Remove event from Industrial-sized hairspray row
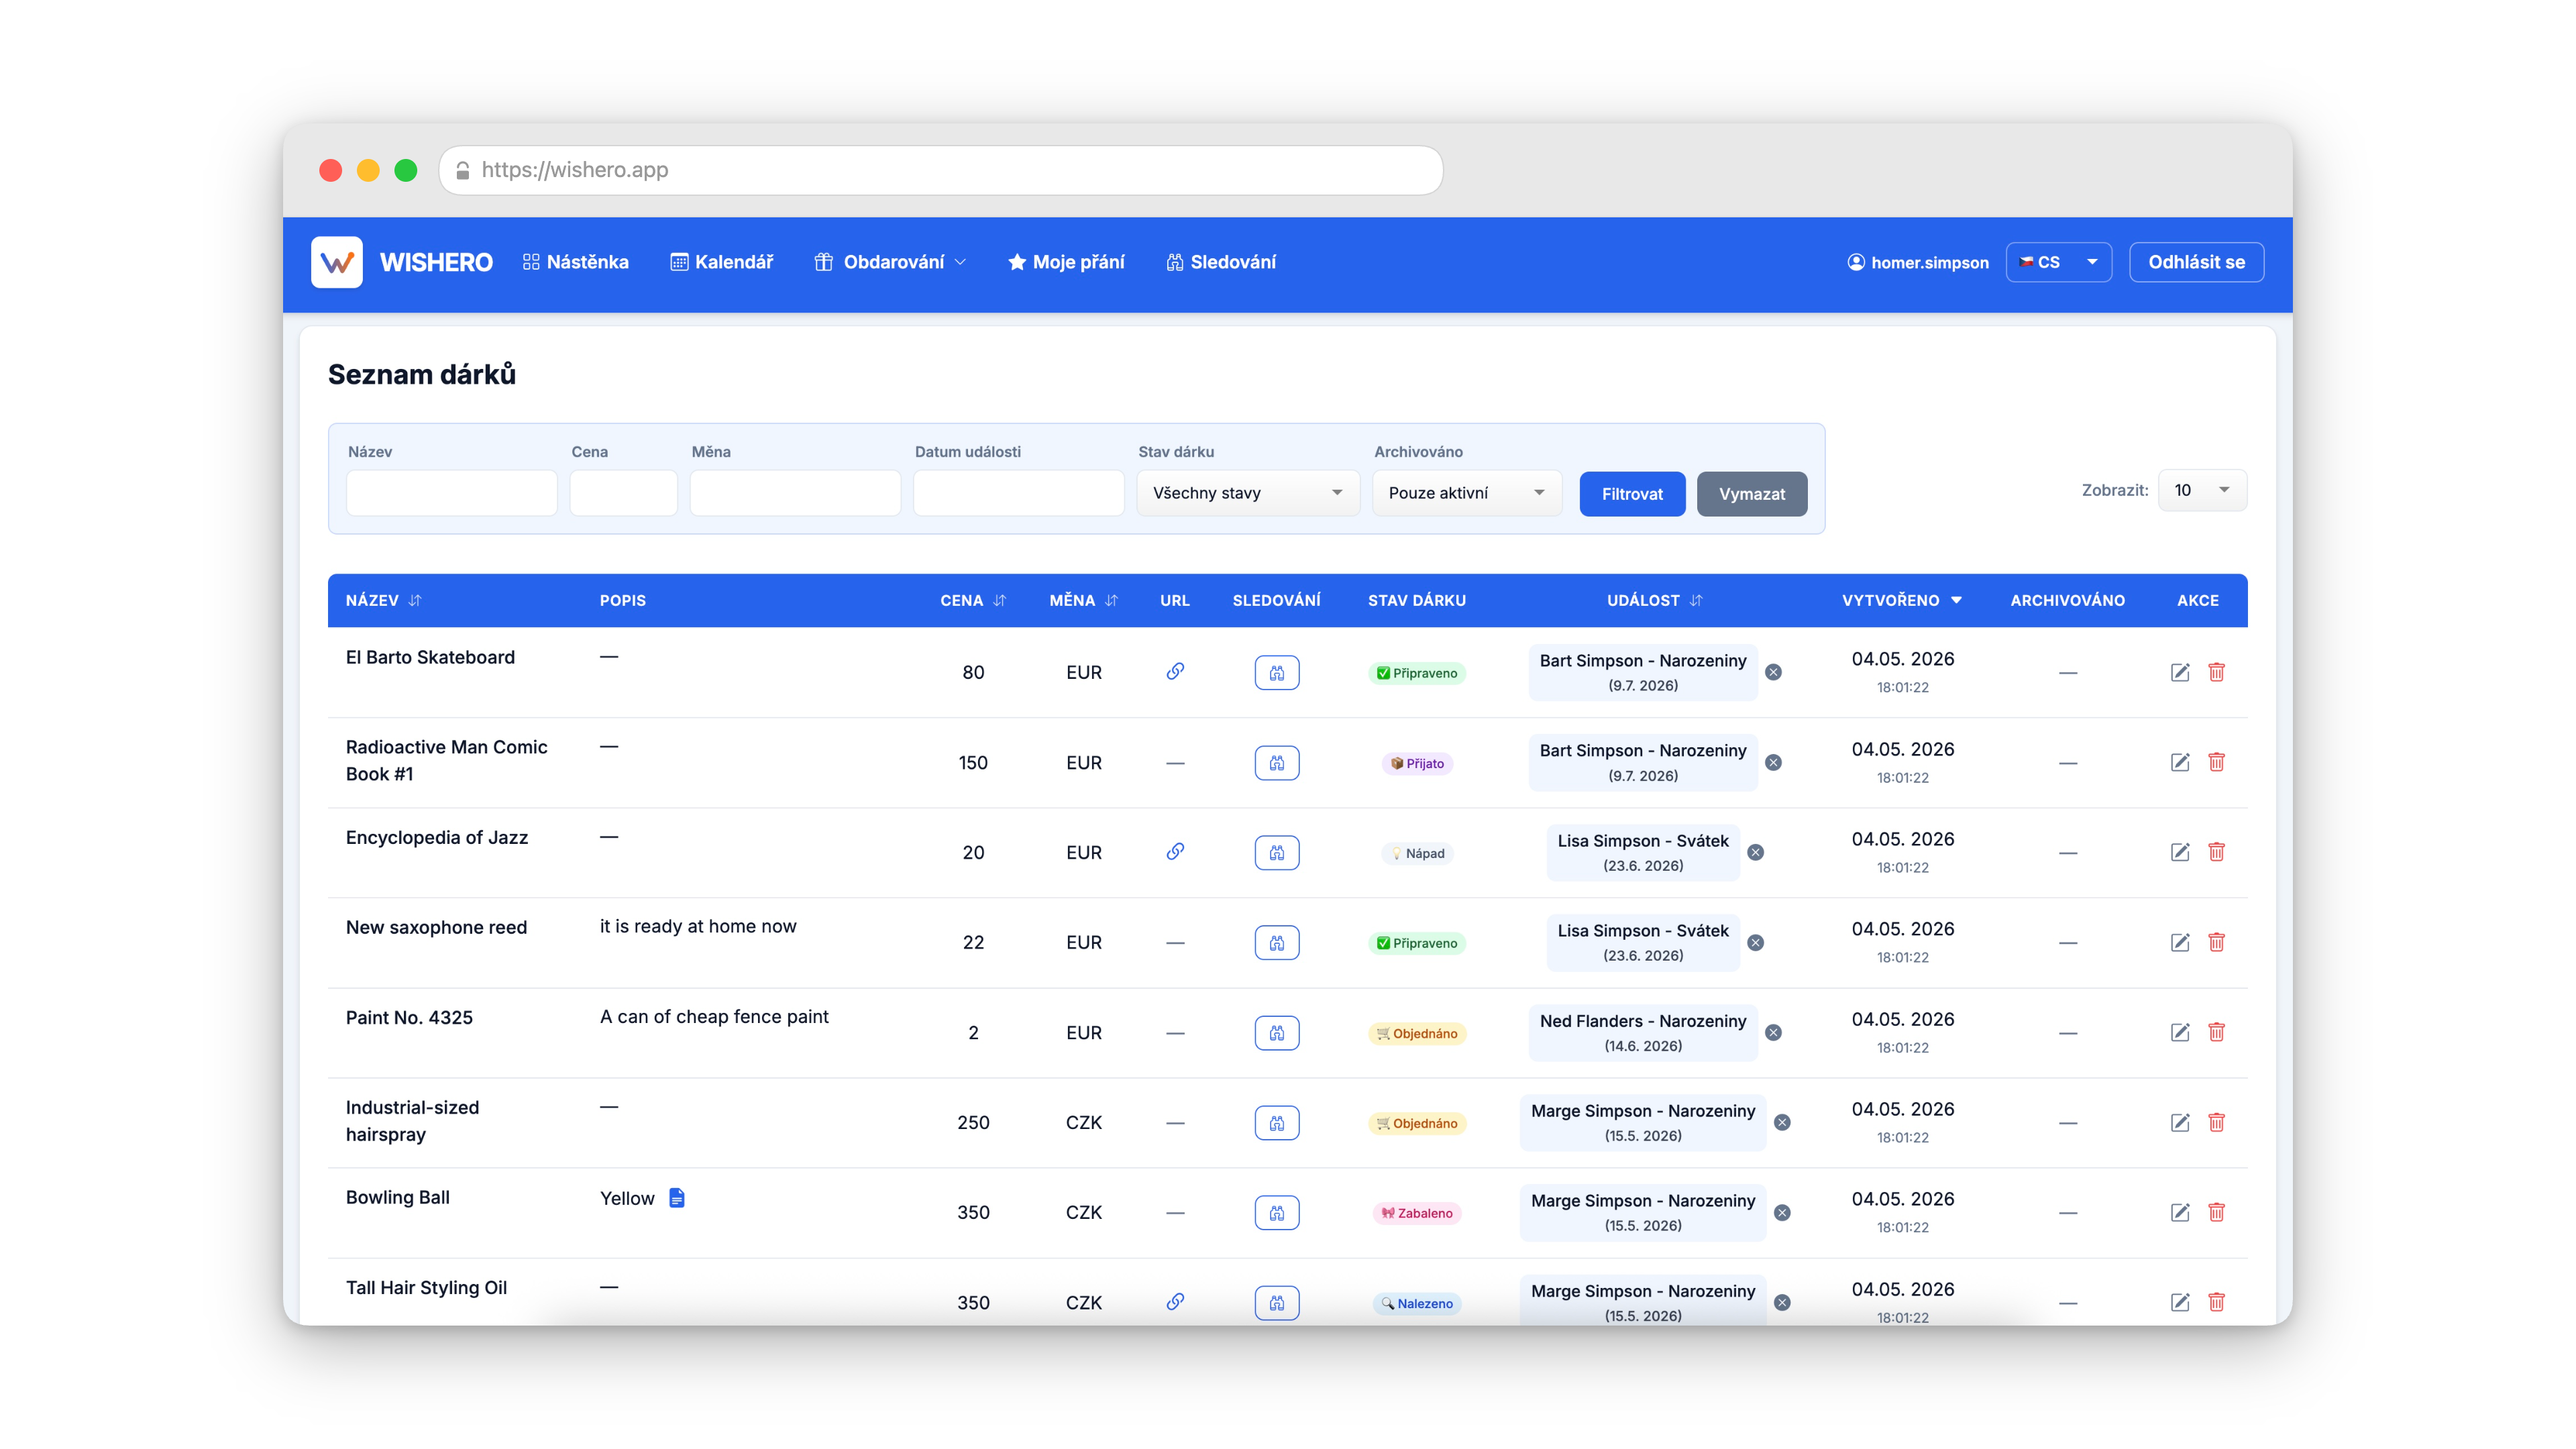Screen dimensions: 2576x1449 coord(1782,1122)
